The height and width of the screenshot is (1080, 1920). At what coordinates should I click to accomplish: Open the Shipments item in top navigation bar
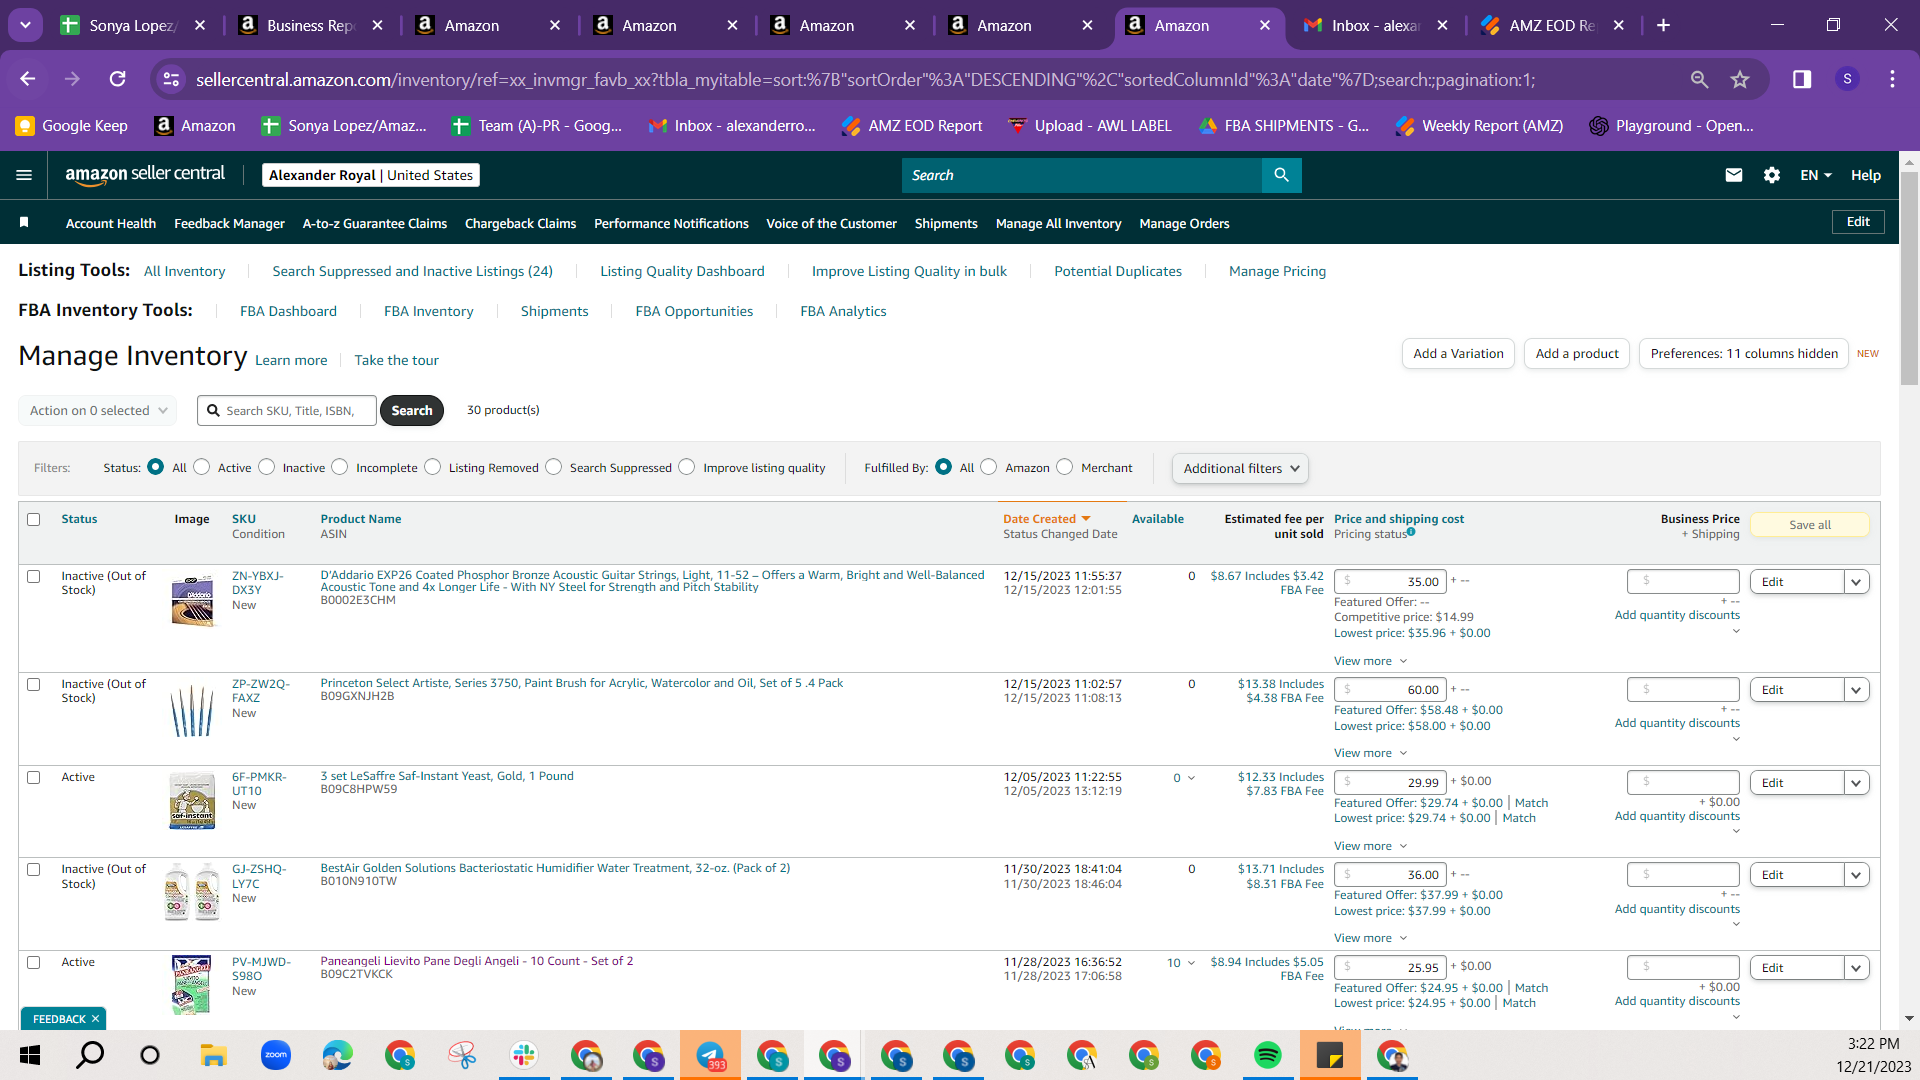pyautogui.click(x=946, y=223)
